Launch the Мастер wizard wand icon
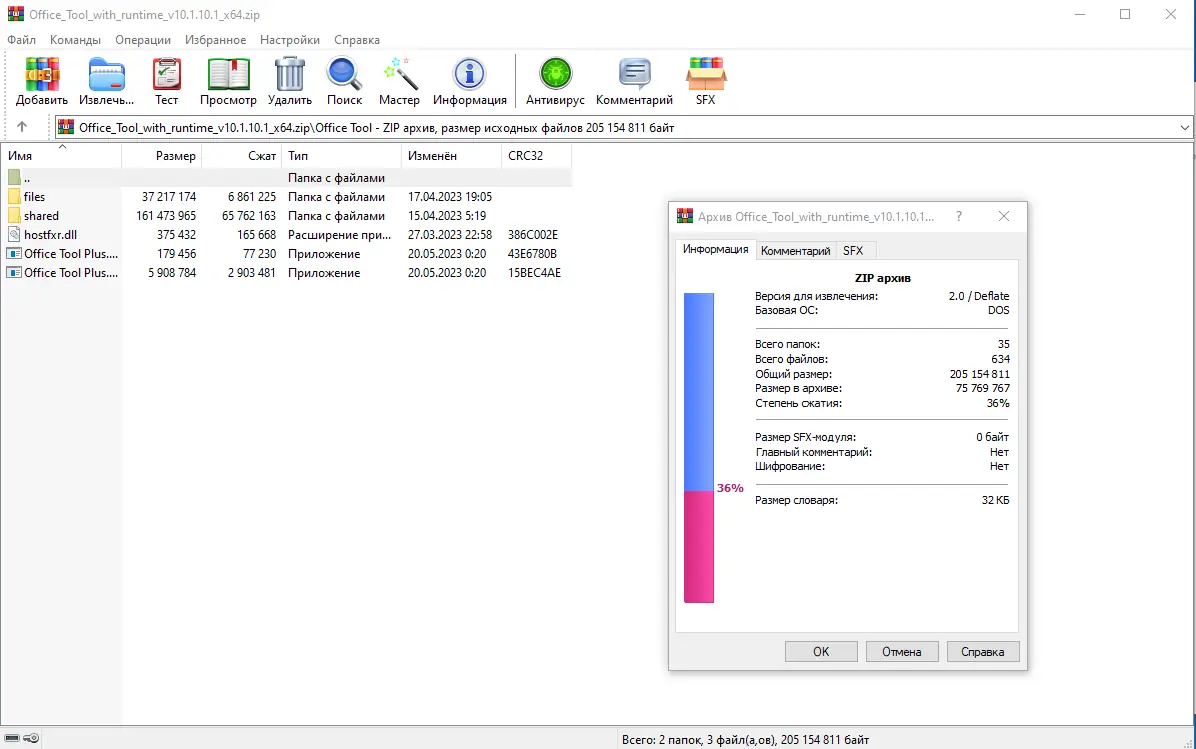Screen dimensions: 1196x749 [400, 74]
